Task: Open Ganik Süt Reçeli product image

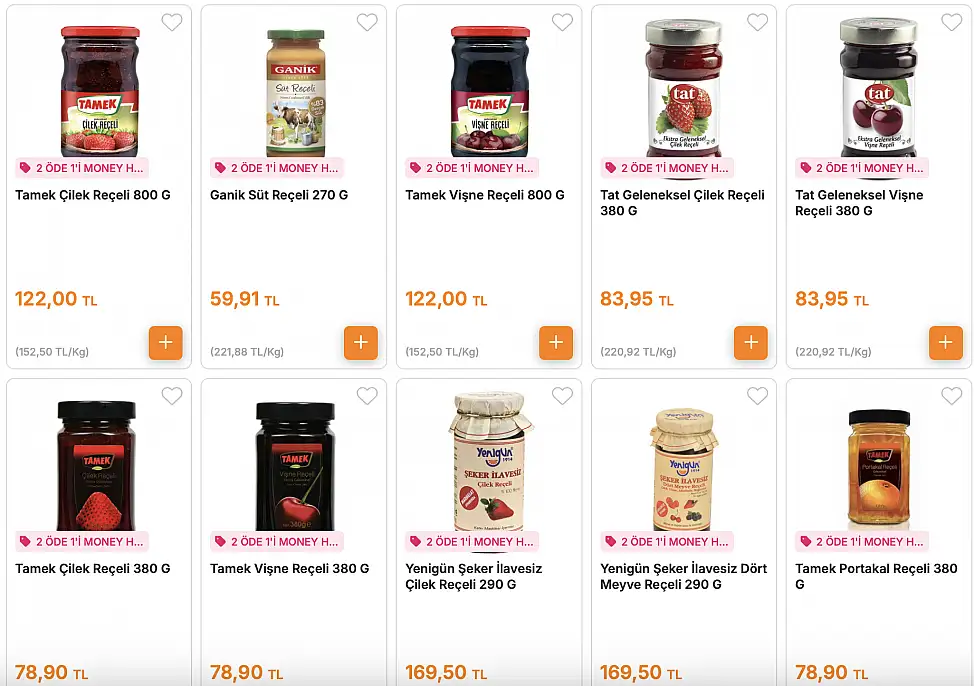Action: pos(296,93)
